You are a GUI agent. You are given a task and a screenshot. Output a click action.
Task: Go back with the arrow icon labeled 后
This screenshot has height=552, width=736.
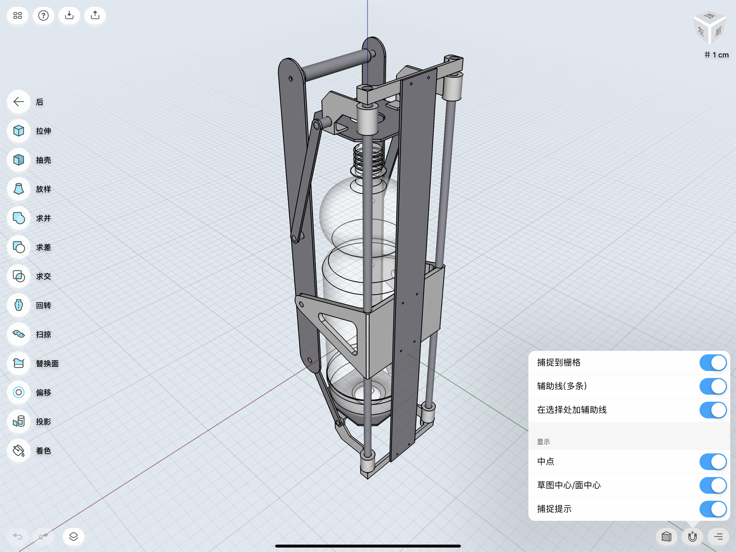tap(18, 101)
